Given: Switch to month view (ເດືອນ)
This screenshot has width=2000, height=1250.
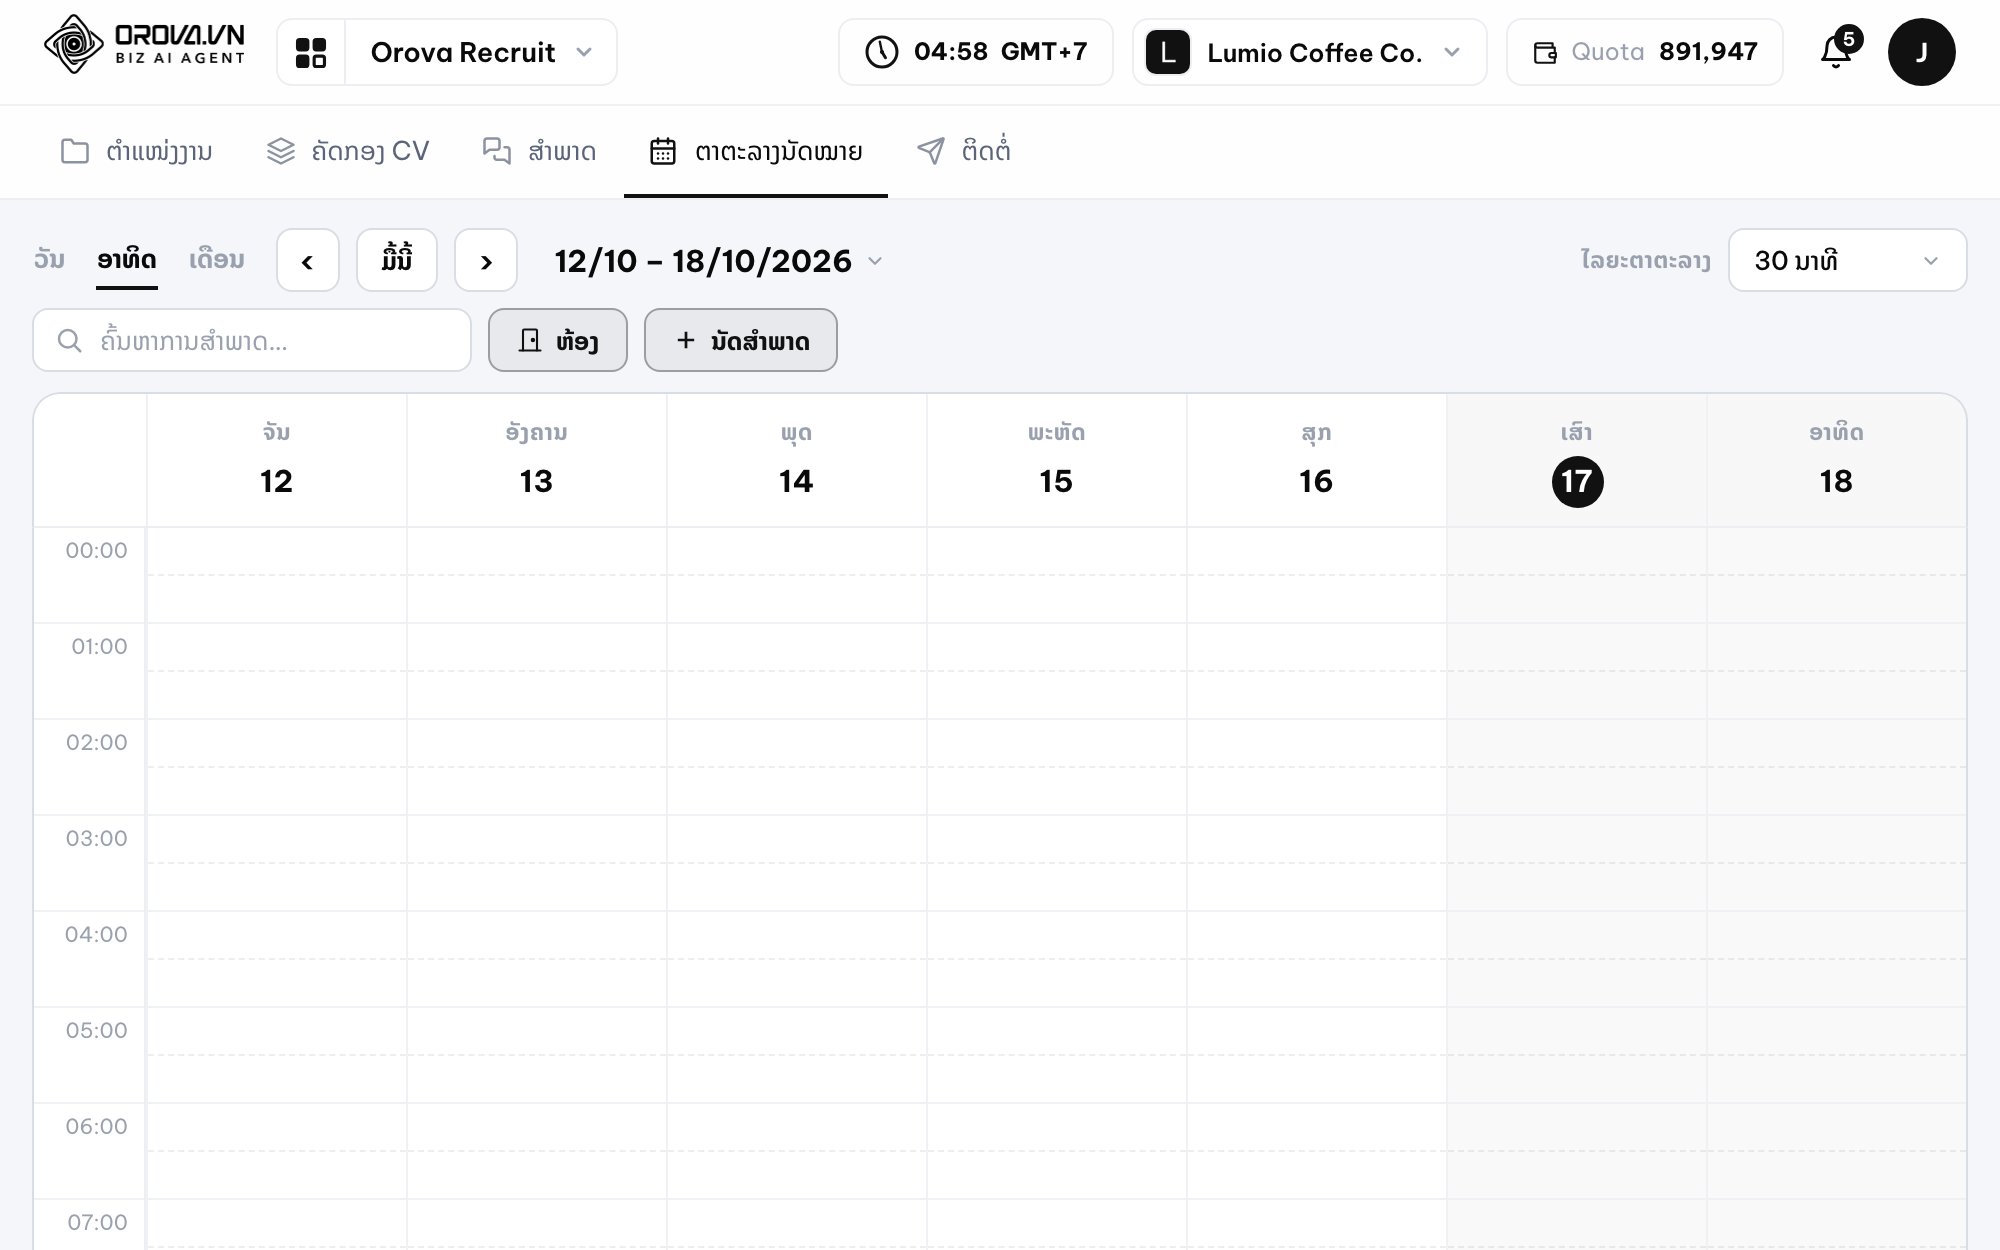Looking at the screenshot, I should (217, 260).
